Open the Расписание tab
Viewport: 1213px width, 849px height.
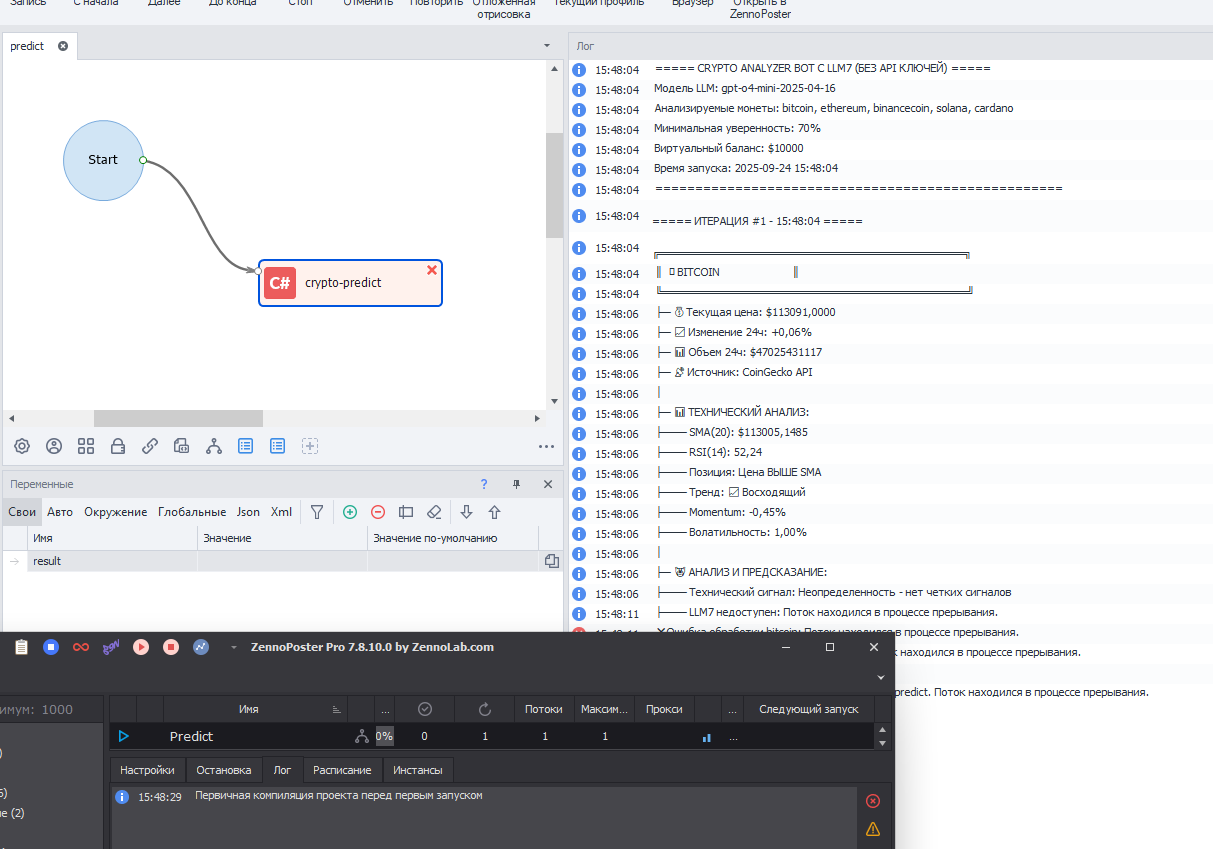pos(342,770)
